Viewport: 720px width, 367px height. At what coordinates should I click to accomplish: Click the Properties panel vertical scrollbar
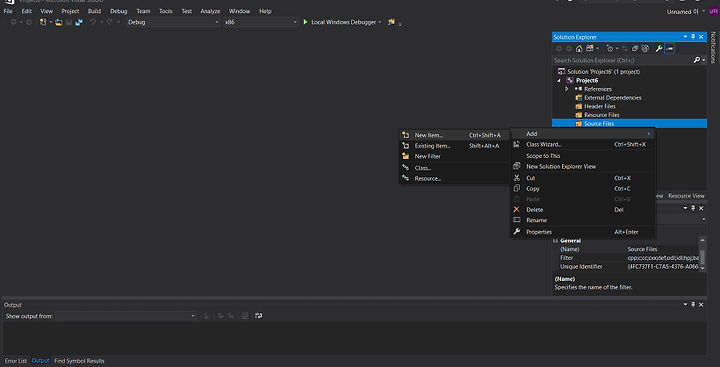[x=702, y=254]
